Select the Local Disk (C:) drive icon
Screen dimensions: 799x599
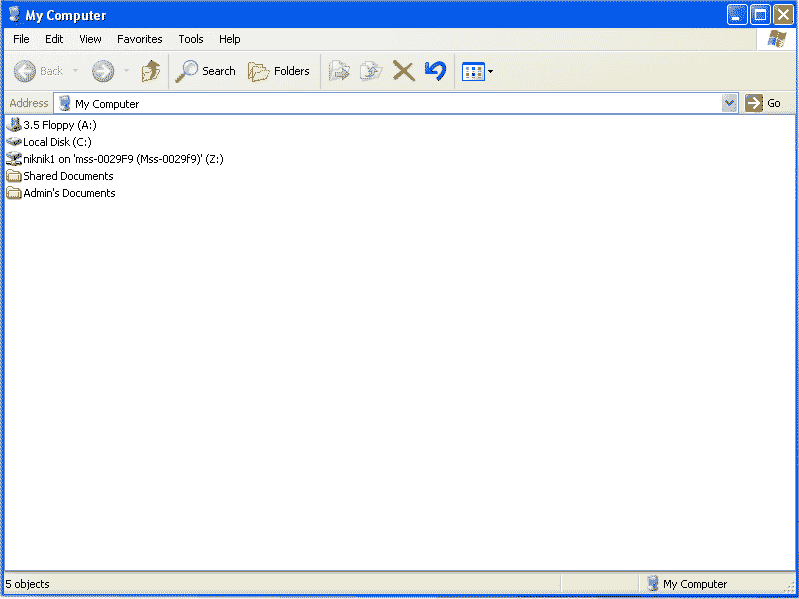(14, 142)
